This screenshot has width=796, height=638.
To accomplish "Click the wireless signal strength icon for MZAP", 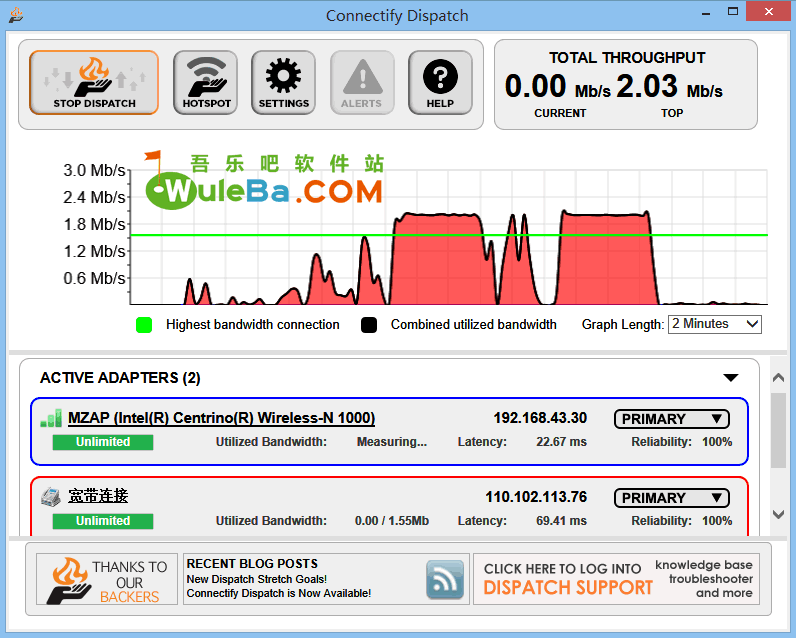I will 51,418.
